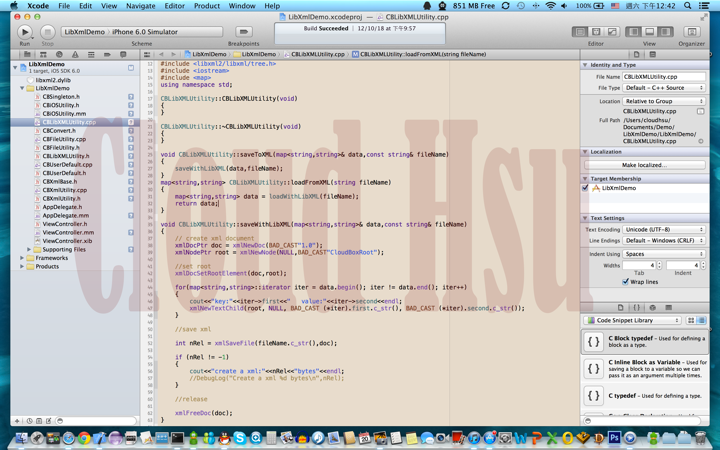Open the Code Snippet Library selector
The image size is (720, 450).
click(632, 320)
